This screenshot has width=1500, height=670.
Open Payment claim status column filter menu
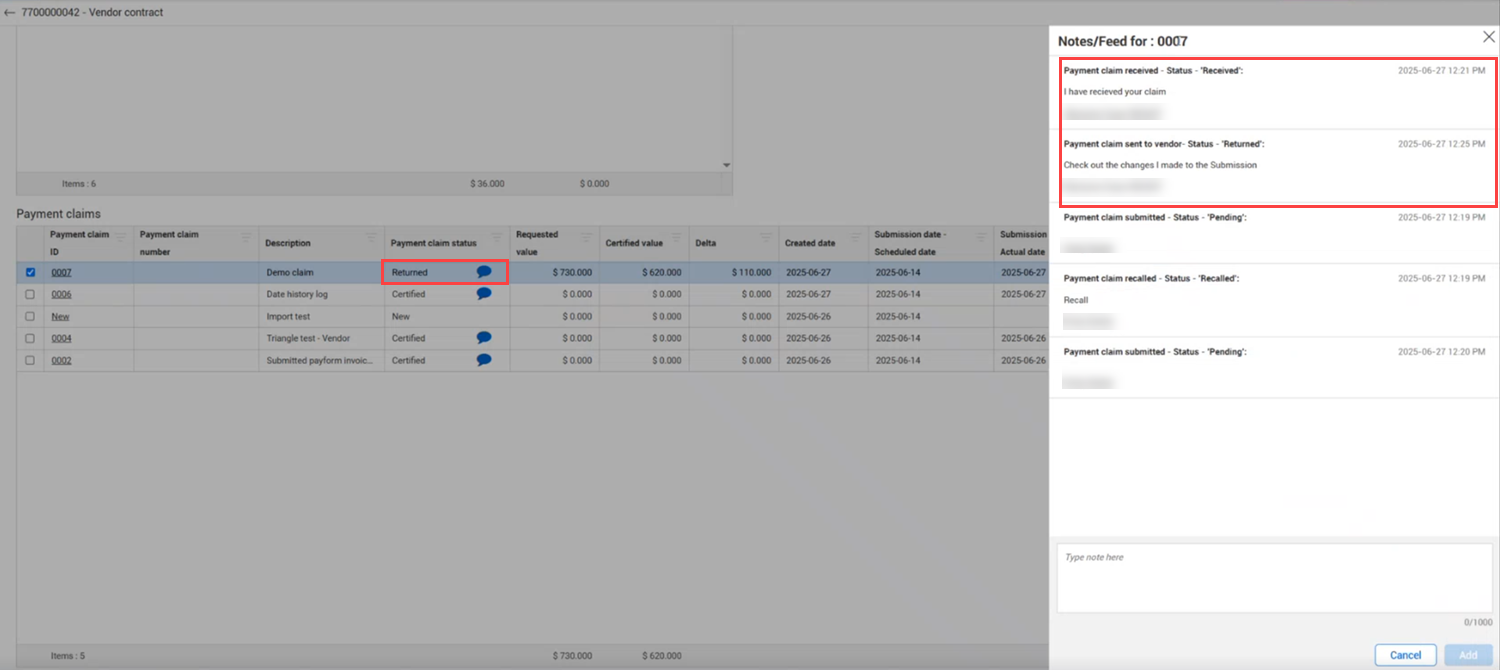coord(497,238)
